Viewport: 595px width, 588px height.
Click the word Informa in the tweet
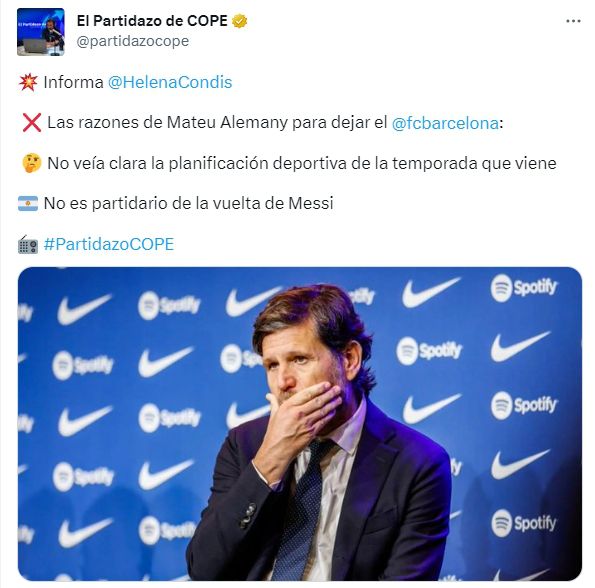tap(74, 82)
